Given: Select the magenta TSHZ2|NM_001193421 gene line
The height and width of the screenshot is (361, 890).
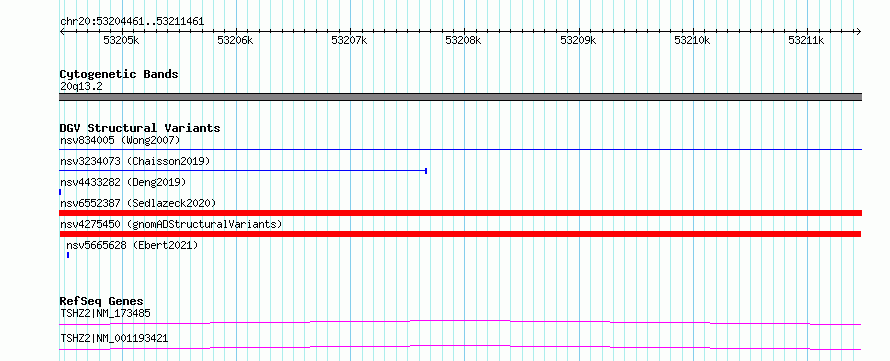Looking at the screenshot, I should click(460, 347).
